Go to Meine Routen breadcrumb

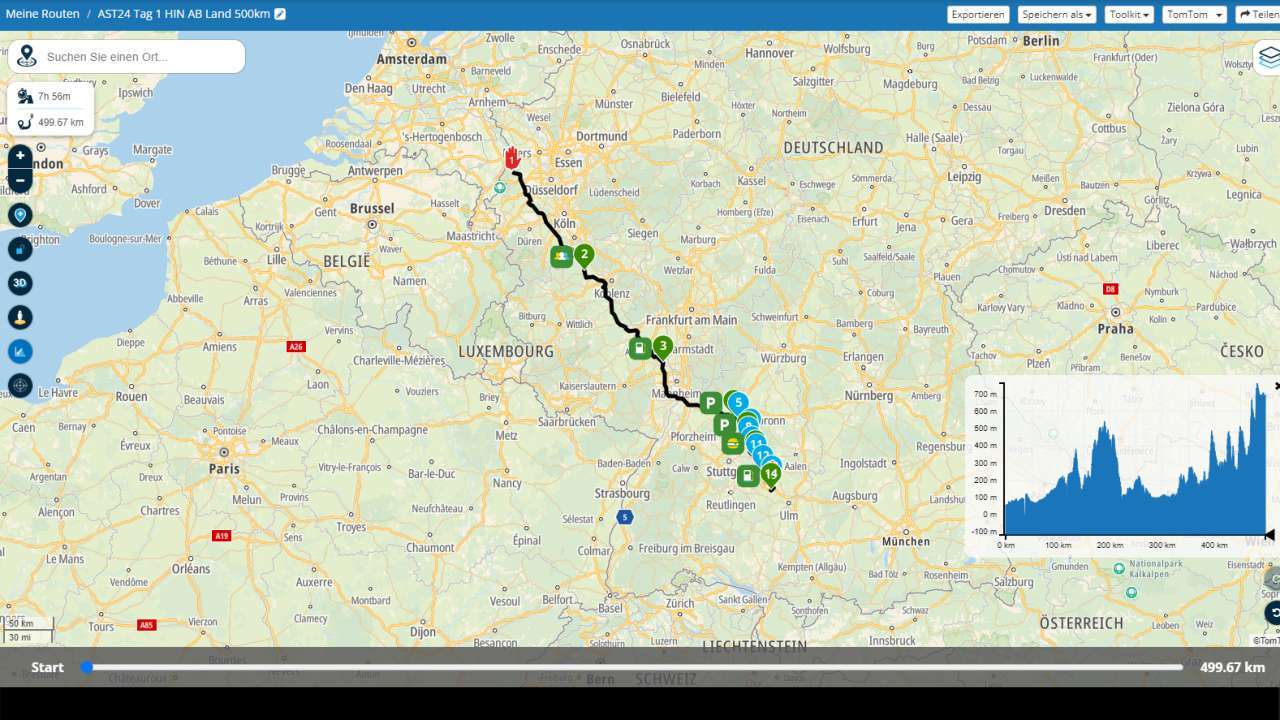pyautogui.click(x=42, y=14)
